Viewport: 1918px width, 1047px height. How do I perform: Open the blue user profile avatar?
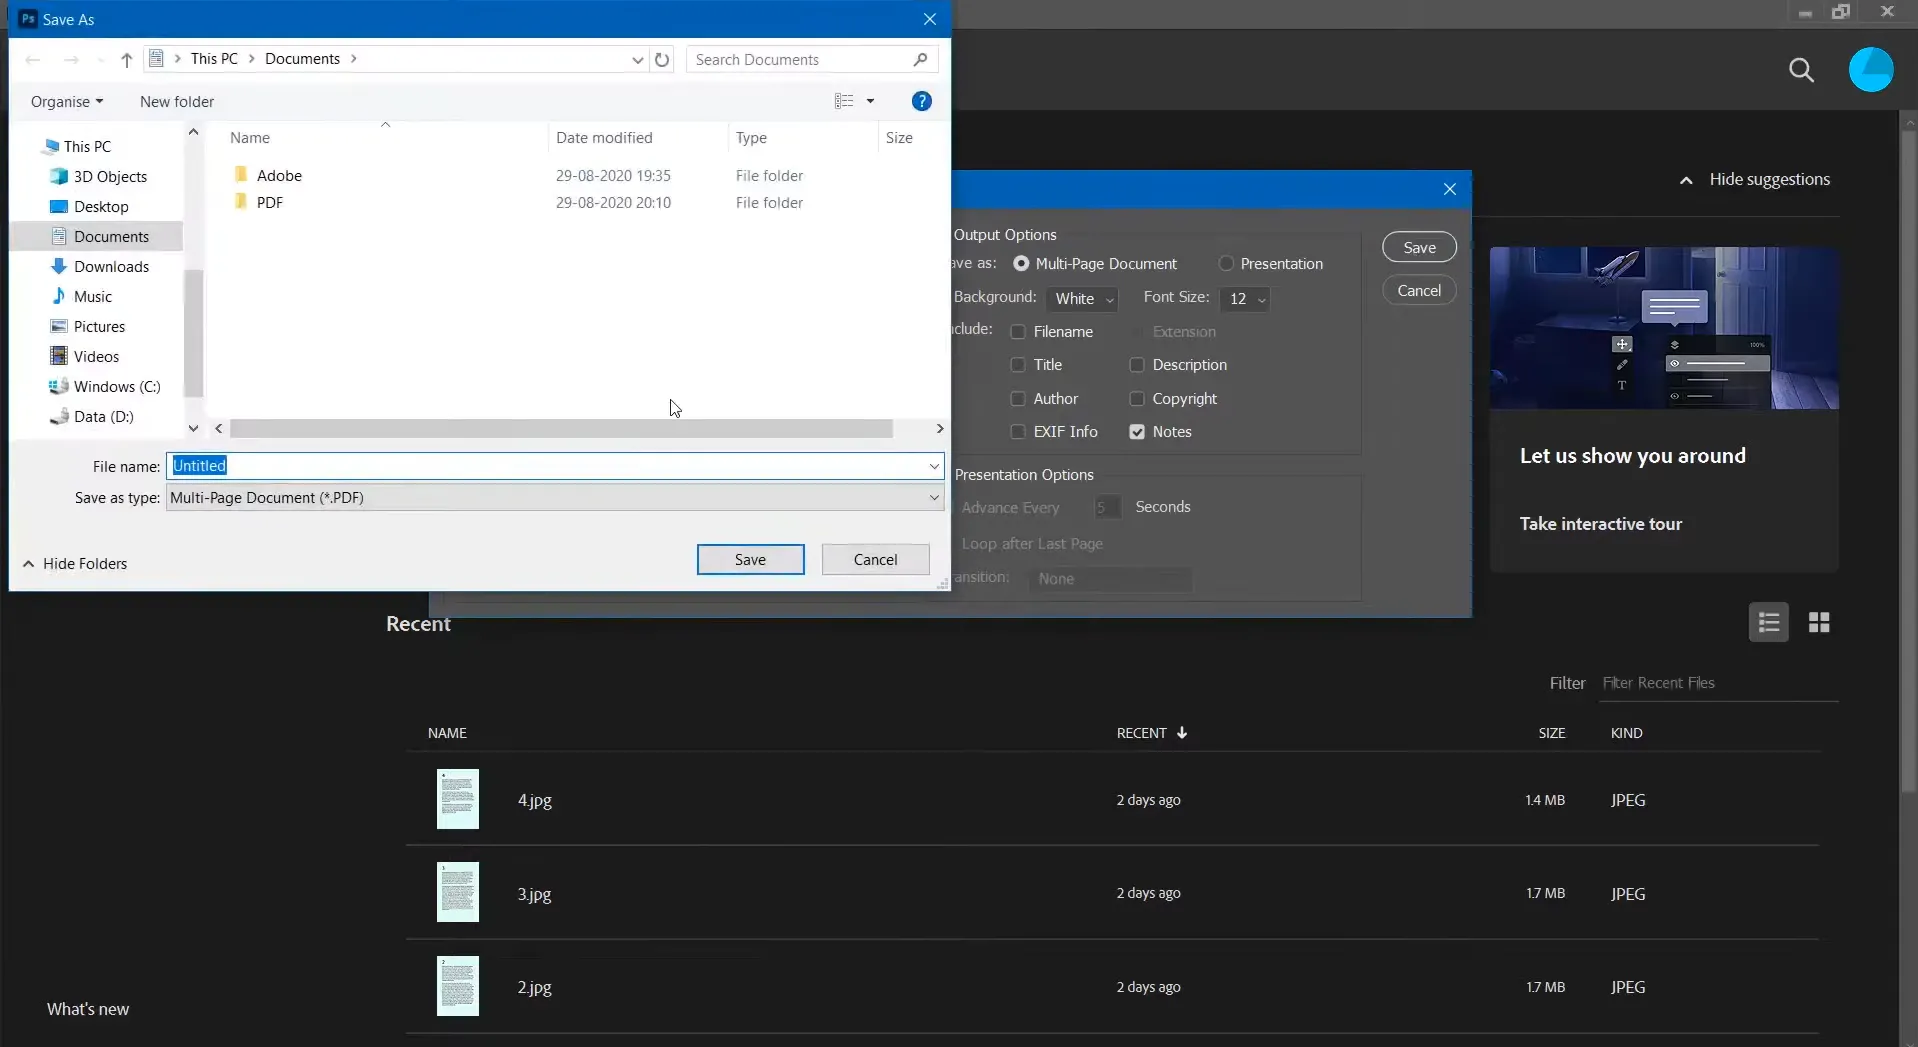click(x=1870, y=70)
